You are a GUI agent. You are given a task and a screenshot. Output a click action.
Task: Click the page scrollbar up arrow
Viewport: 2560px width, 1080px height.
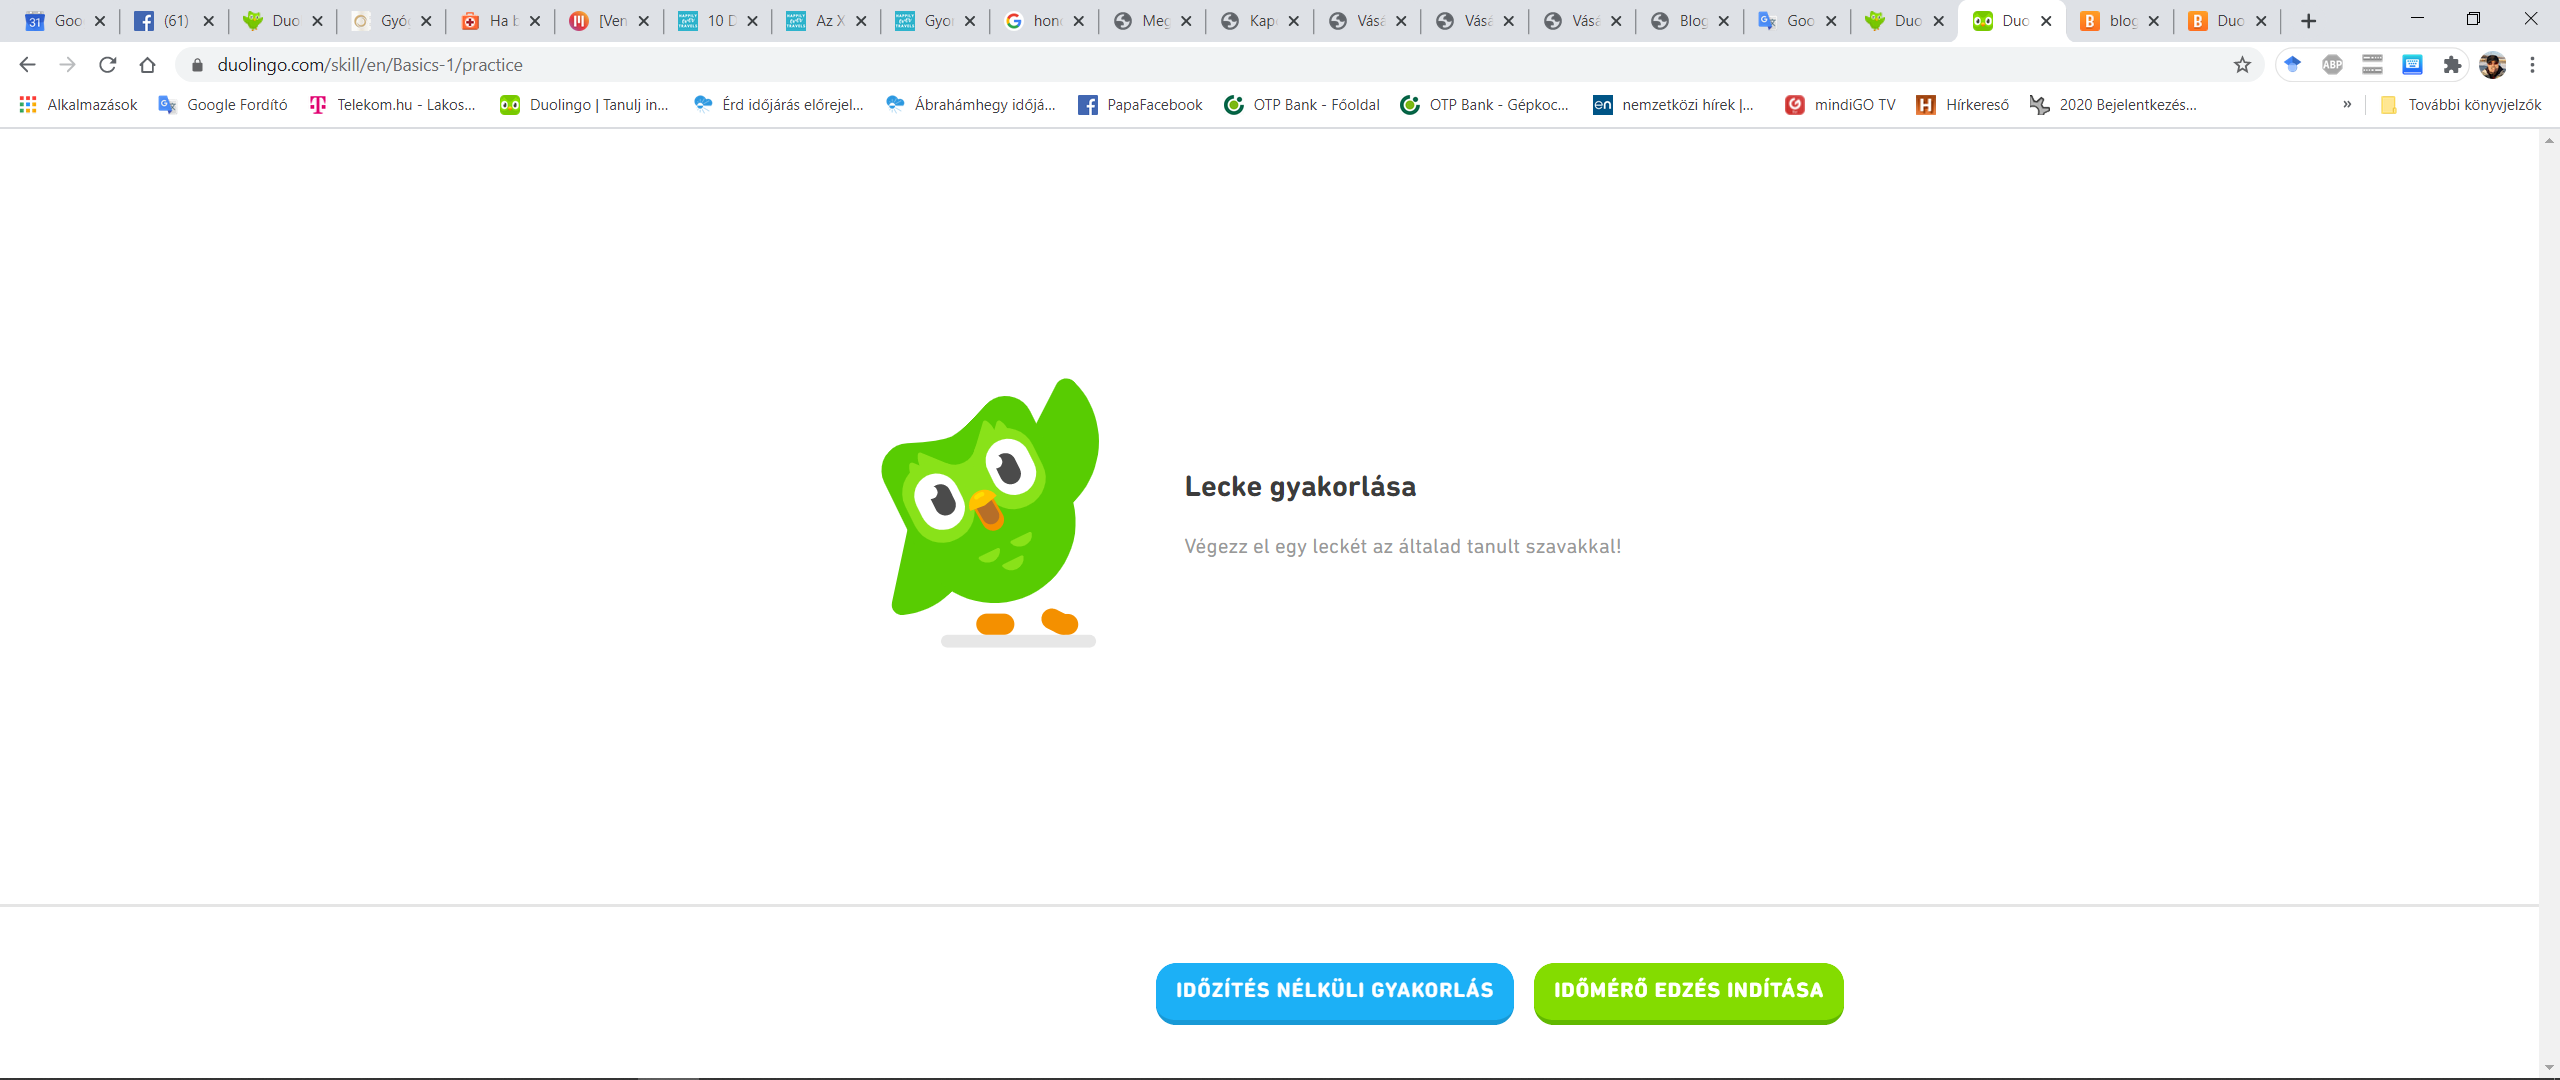2549,140
